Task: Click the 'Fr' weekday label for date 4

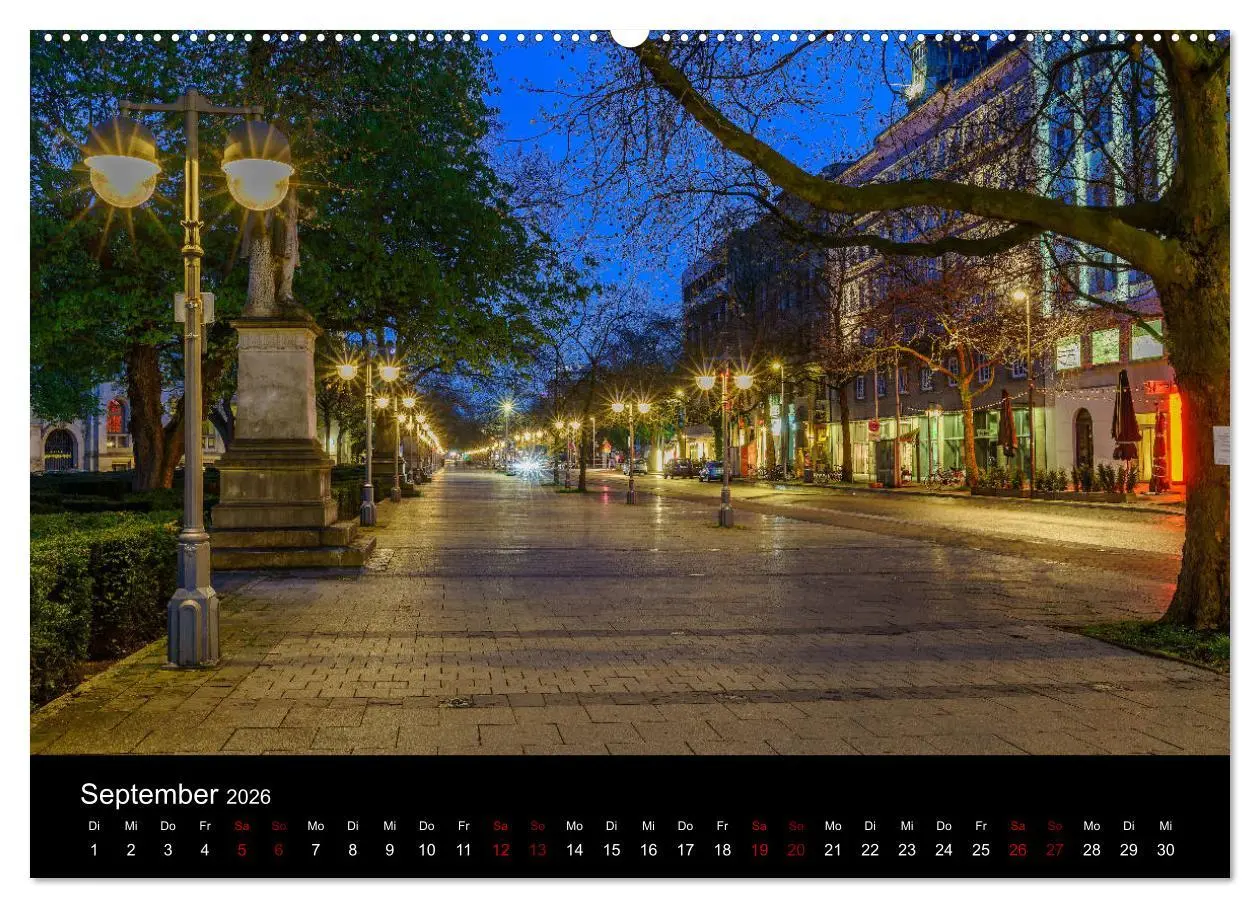Action: pos(205,826)
